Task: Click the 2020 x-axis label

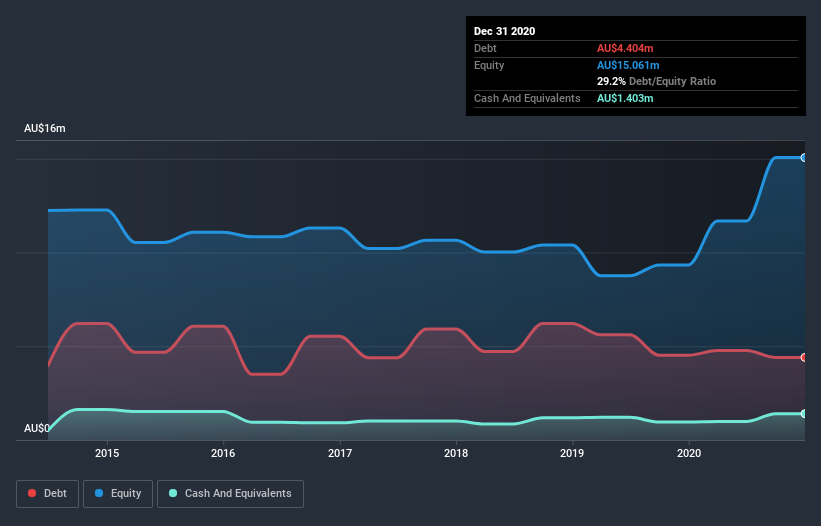Action: click(689, 453)
